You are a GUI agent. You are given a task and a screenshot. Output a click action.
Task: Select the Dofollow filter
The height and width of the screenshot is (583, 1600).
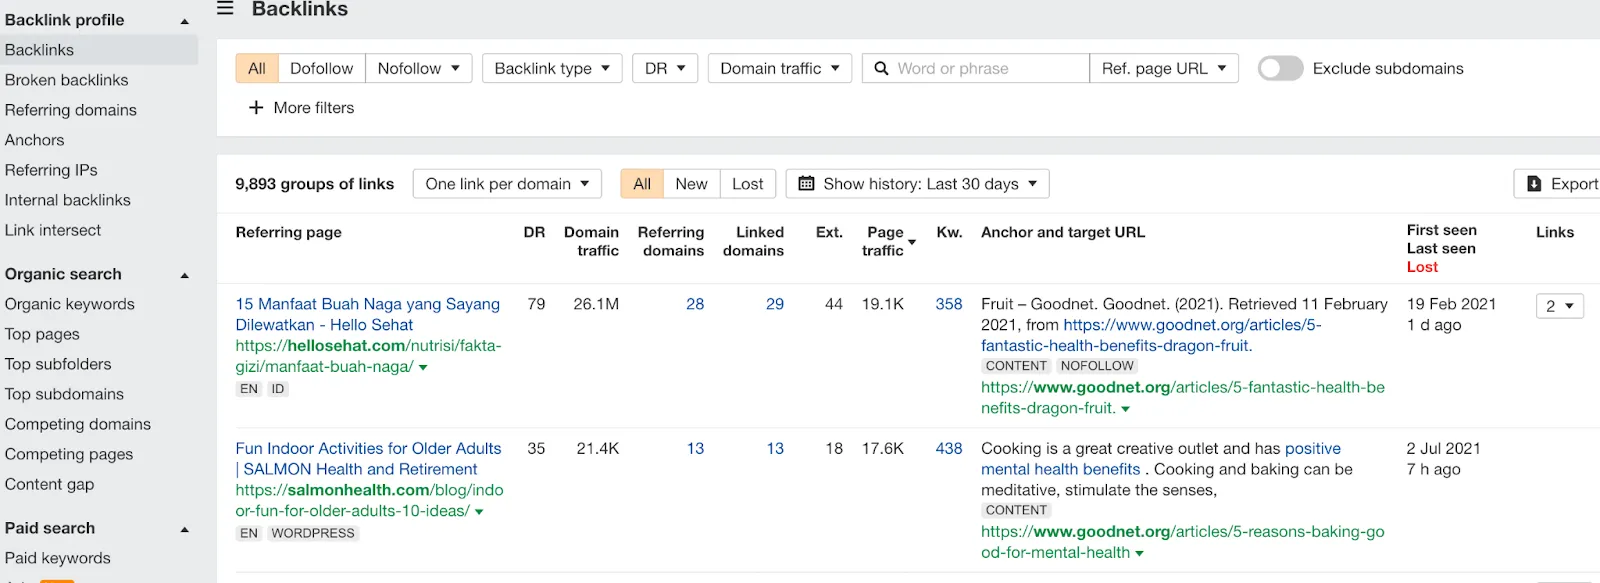321,68
